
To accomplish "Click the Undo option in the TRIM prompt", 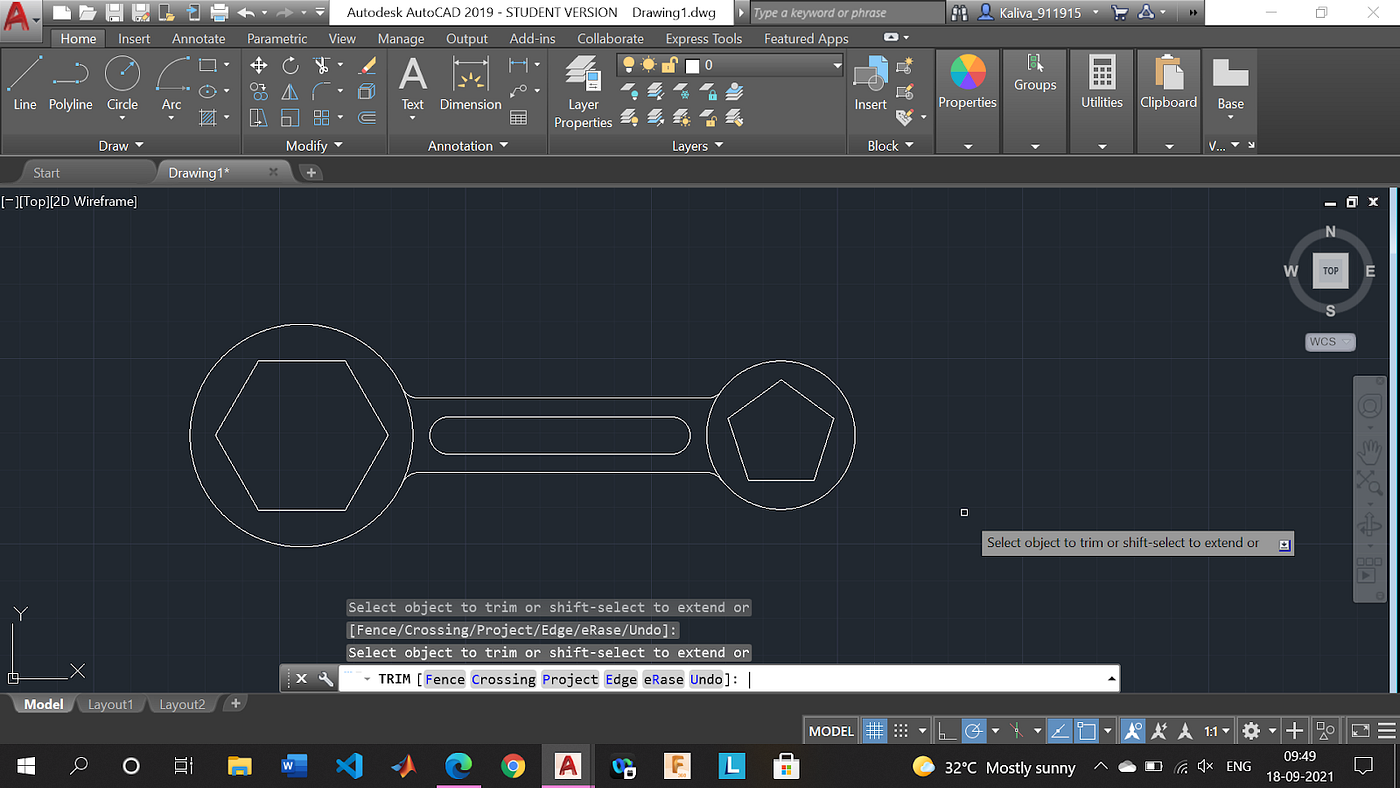I will (x=706, y=679).
